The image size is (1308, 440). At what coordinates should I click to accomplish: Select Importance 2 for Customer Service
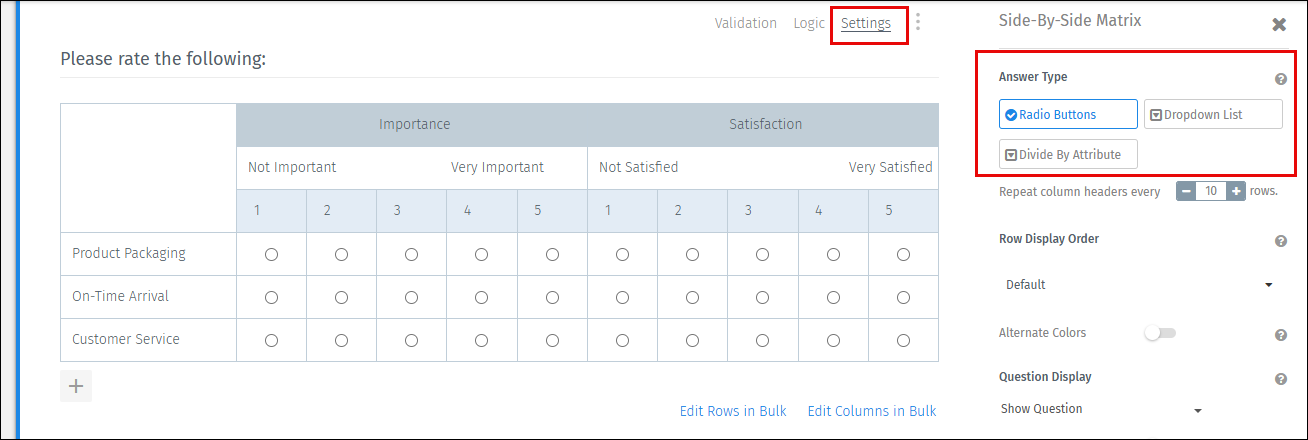[x=341, y=340]
